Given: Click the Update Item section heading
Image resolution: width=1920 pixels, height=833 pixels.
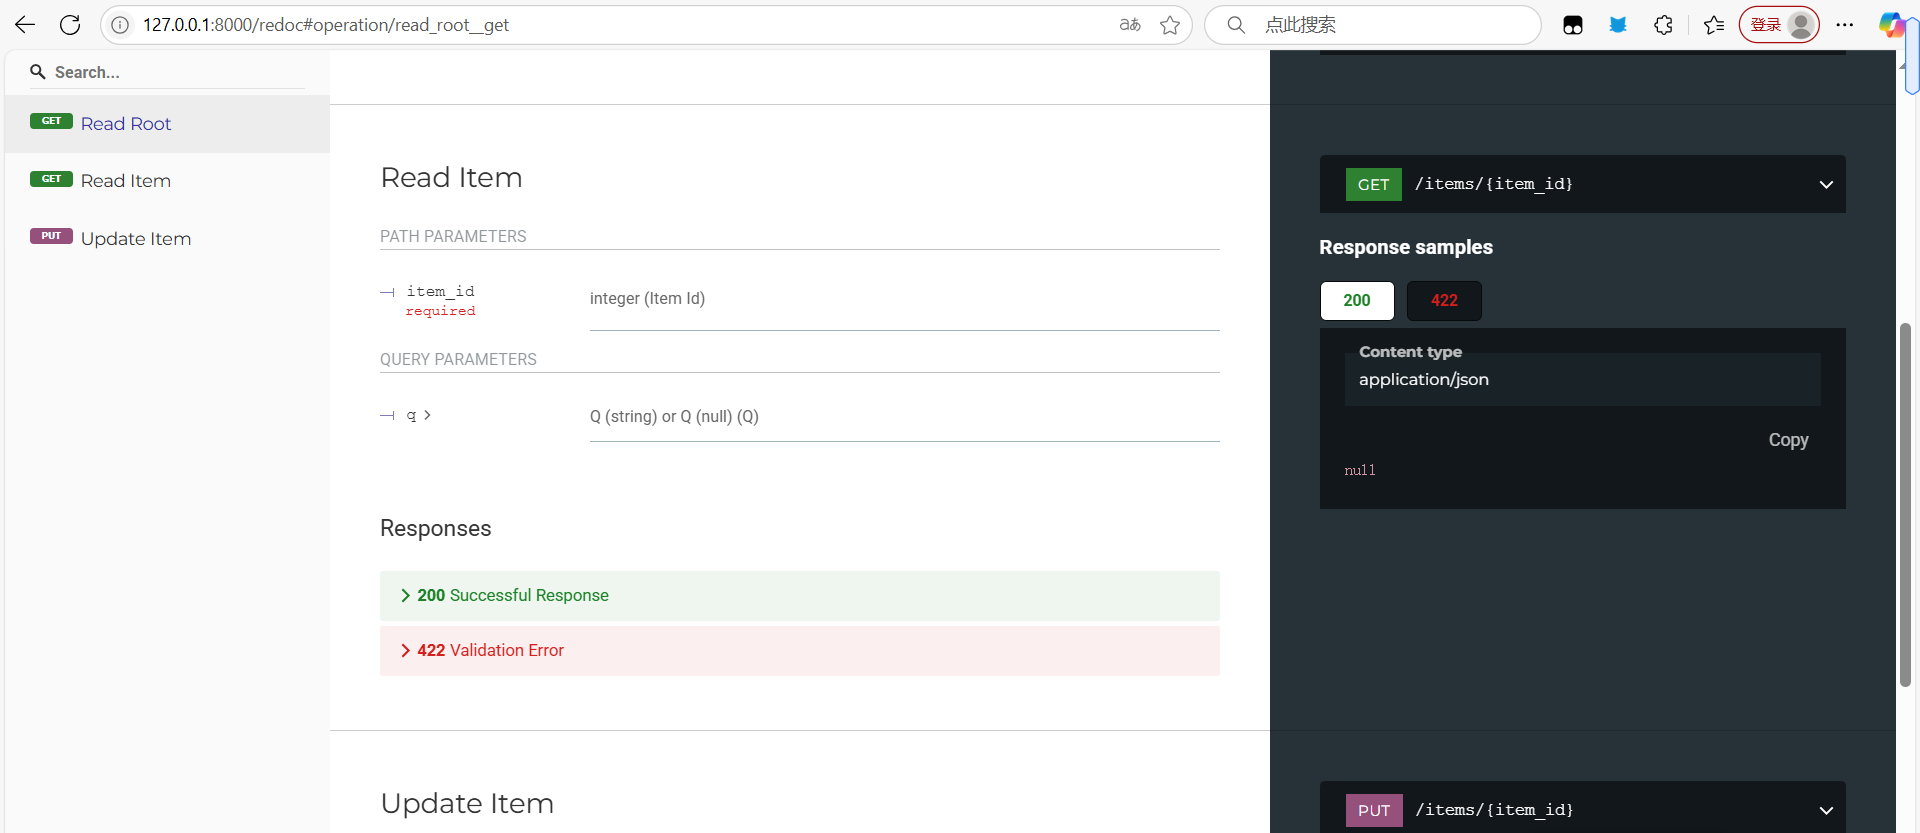Looking at the screenshot, I should 467,804.
